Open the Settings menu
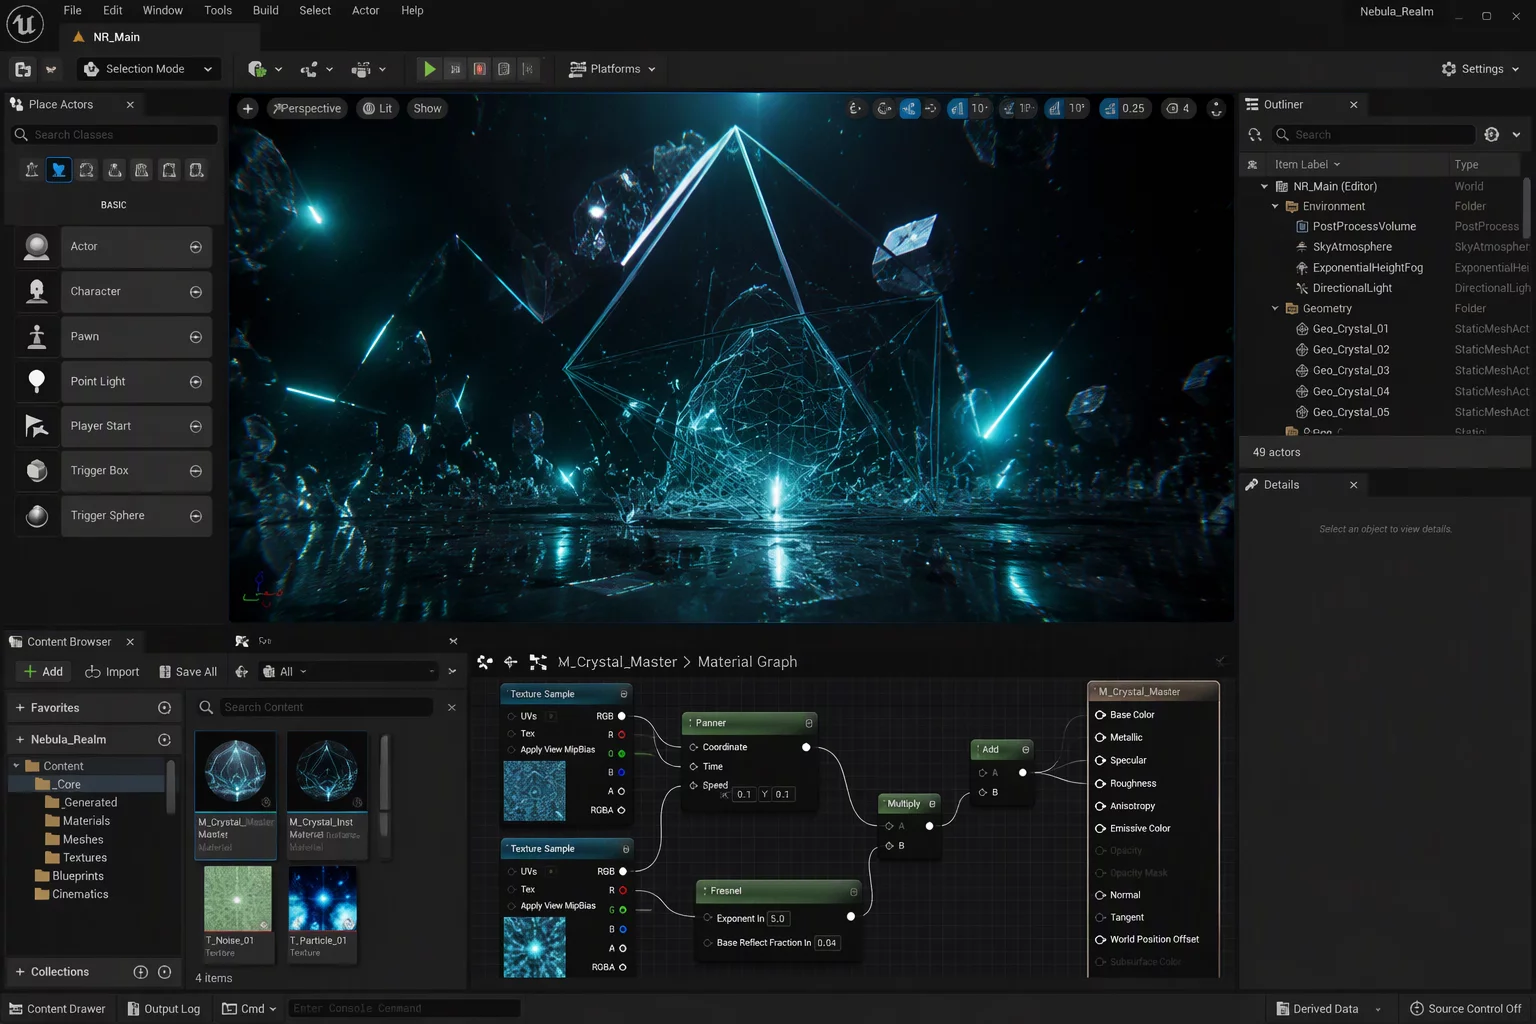This screenshot has height=1024, width=1536. [x=1480, y=69]
